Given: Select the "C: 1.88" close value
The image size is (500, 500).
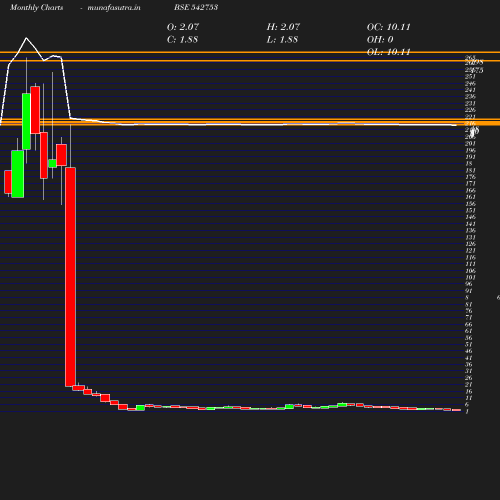Looking at the screenshot, I should click(x=182, y=39).
